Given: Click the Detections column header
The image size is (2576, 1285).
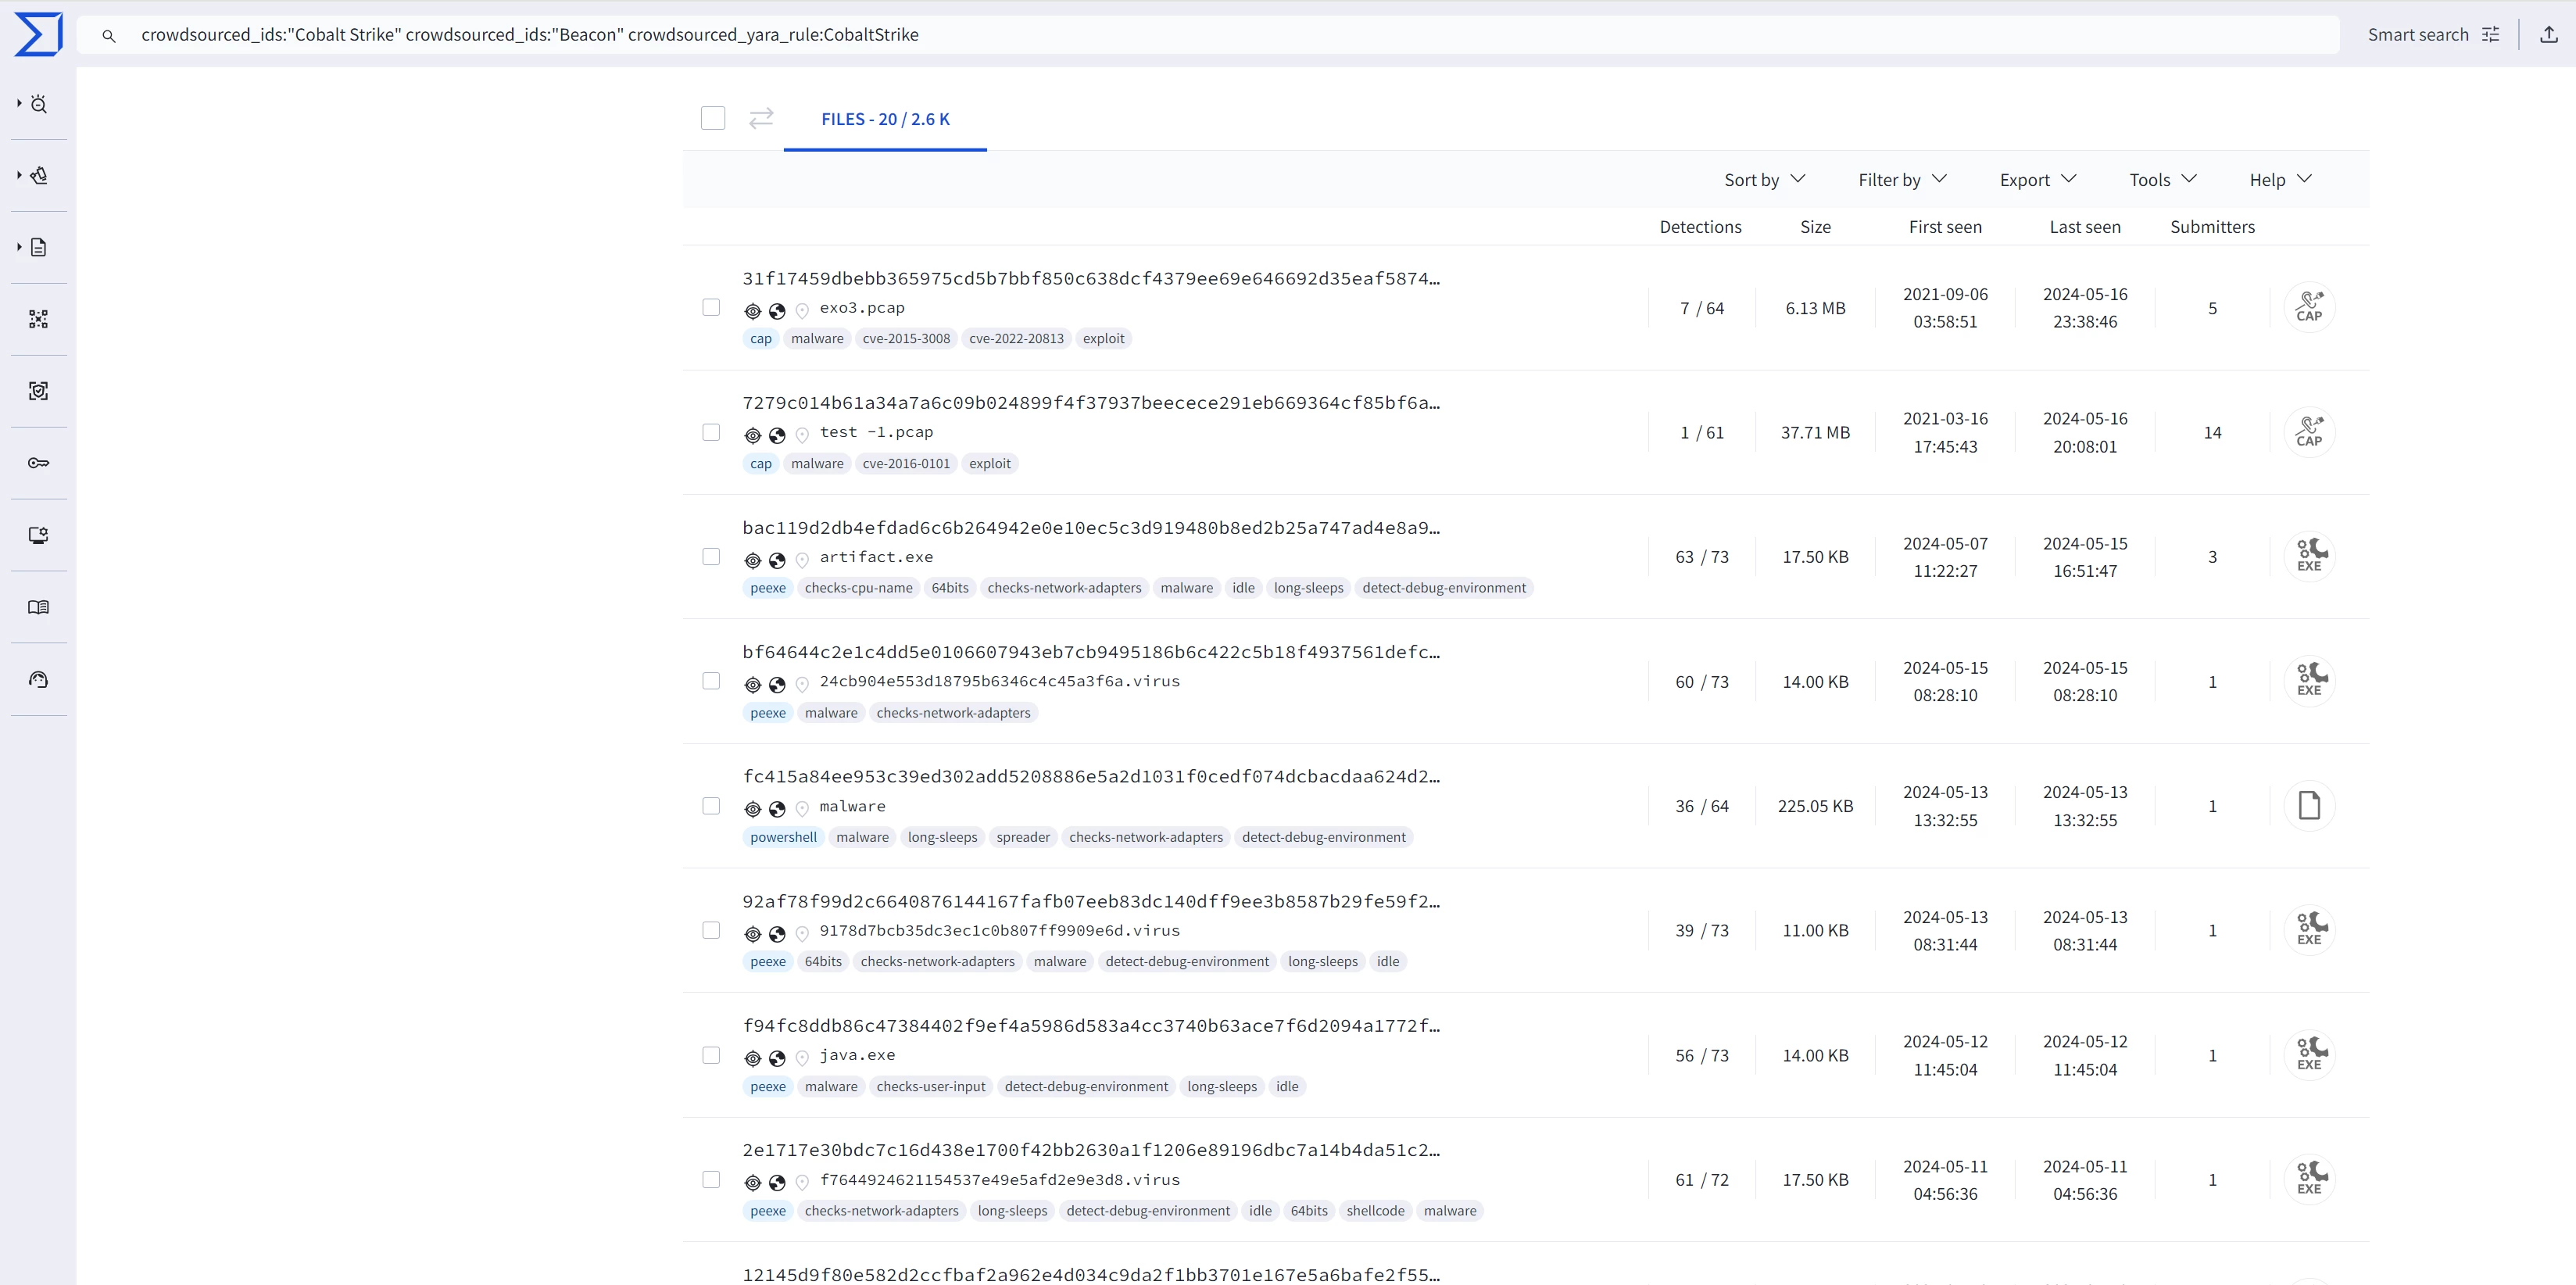Looking at the screenshot, I should (x=1700, y=227).
